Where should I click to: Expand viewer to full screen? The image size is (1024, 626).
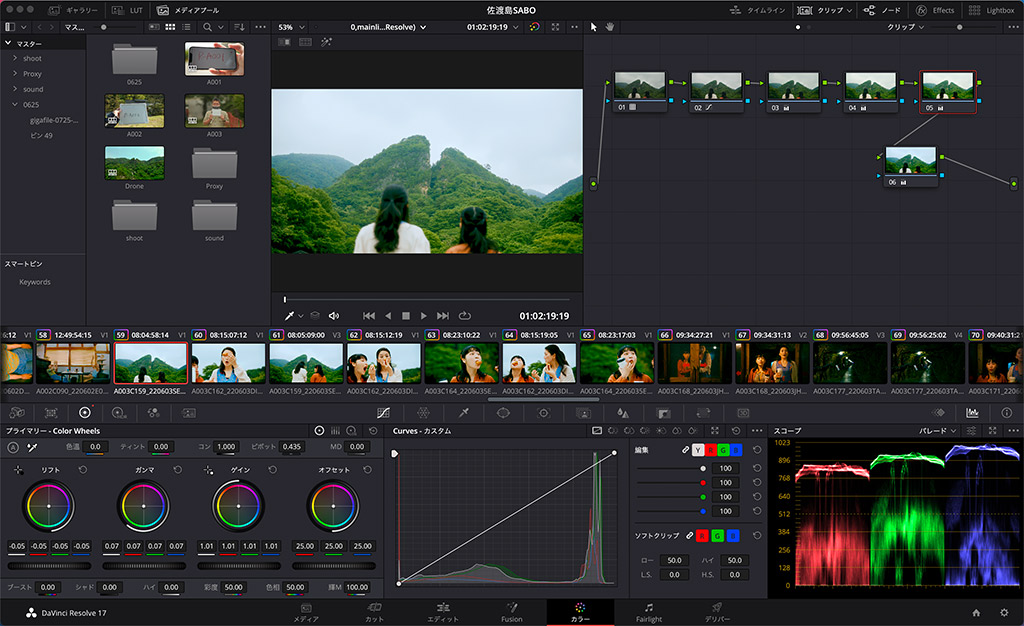pyautogui.click(x=555, y=27)
